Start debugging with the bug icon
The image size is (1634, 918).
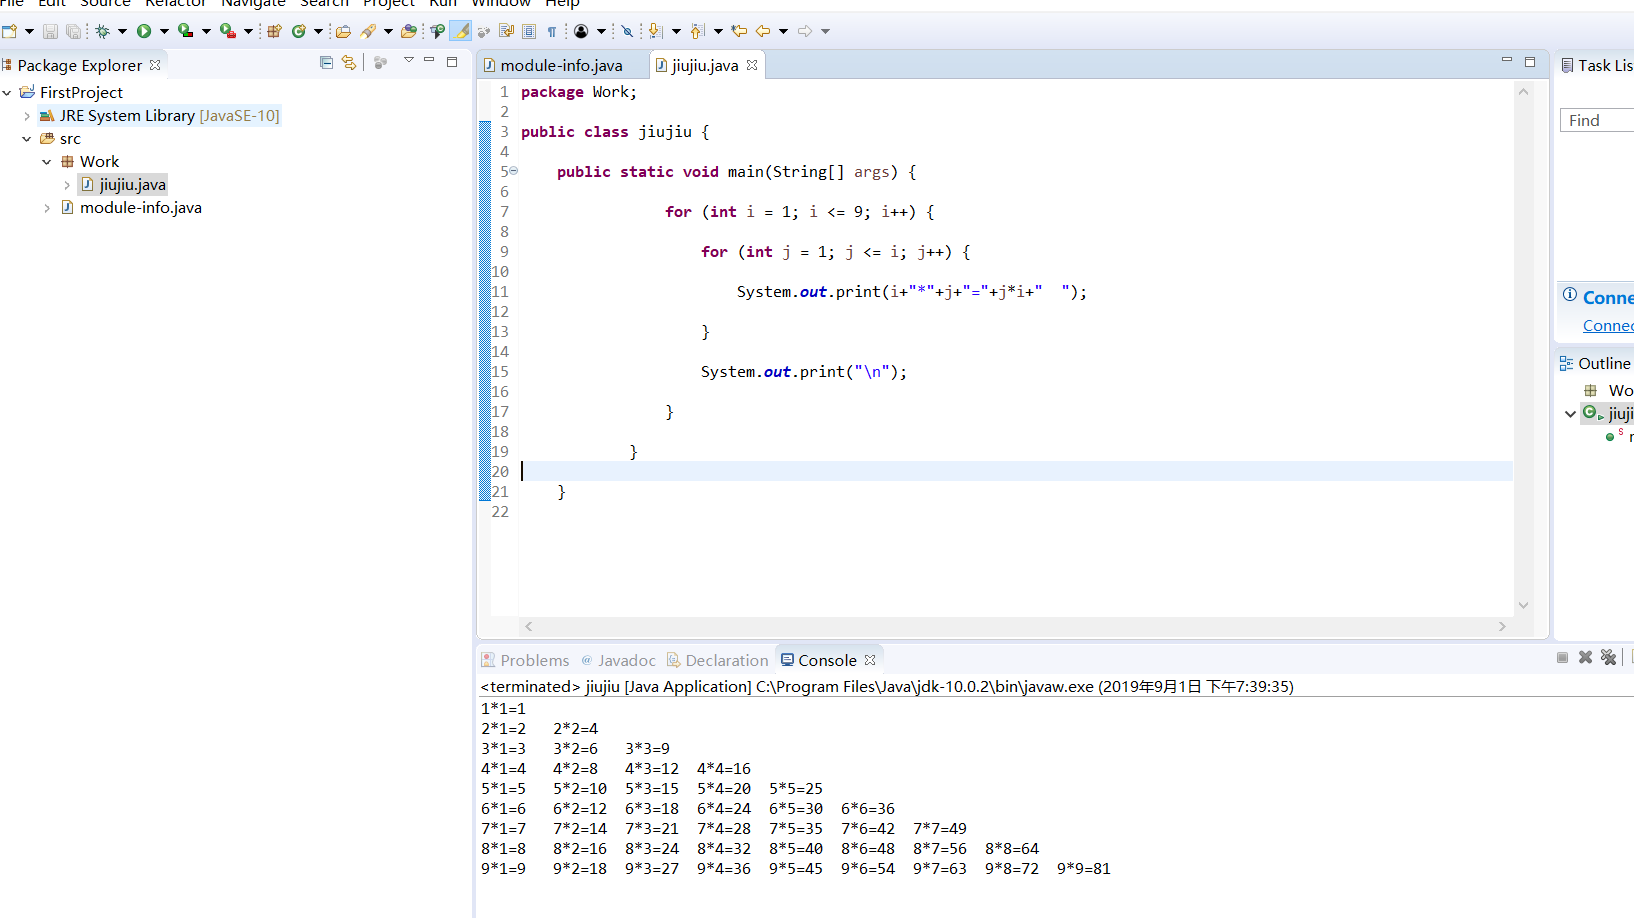click(102, 31)
